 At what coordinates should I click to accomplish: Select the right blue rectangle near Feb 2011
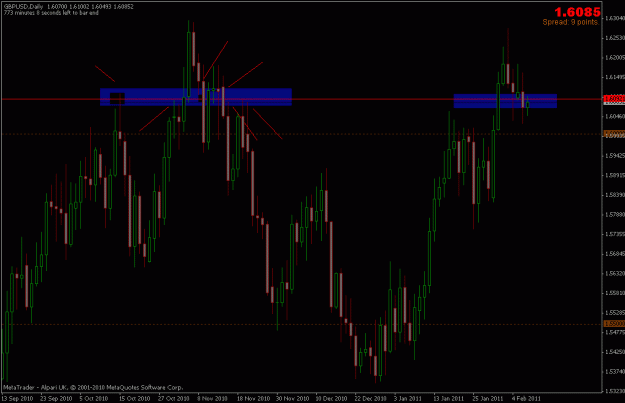tap(505, 101)
